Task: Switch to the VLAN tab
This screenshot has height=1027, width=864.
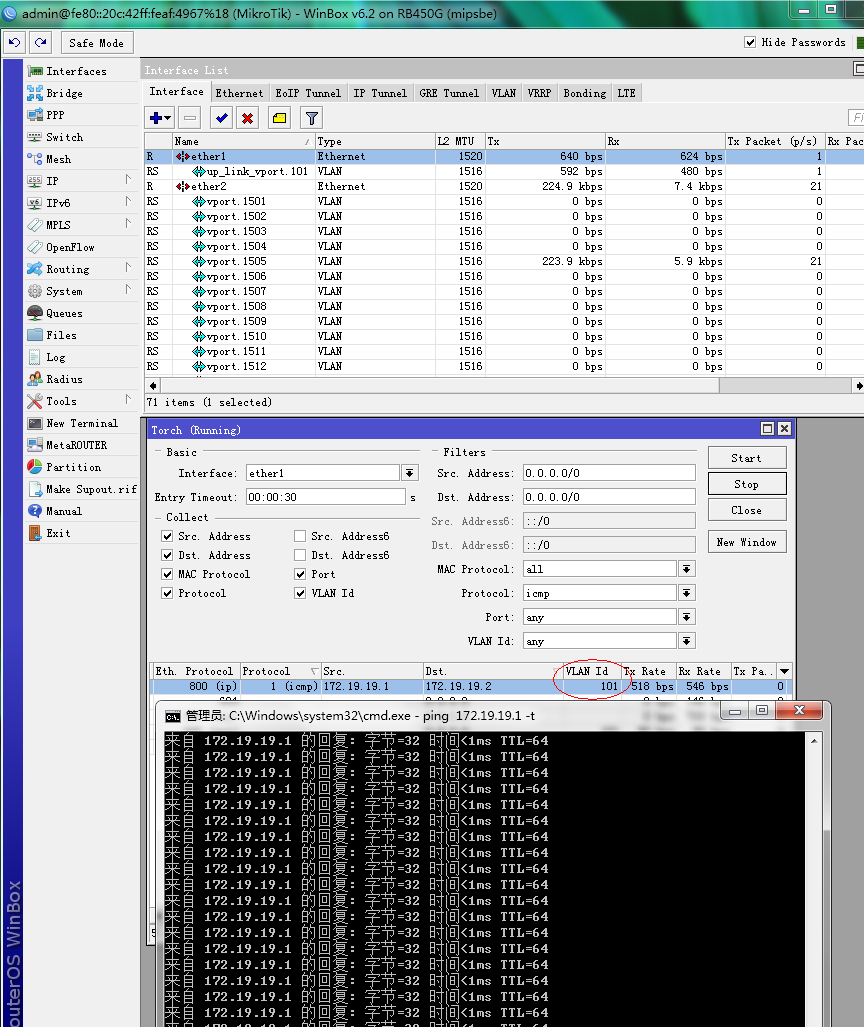Action: [x=503, y=93]
